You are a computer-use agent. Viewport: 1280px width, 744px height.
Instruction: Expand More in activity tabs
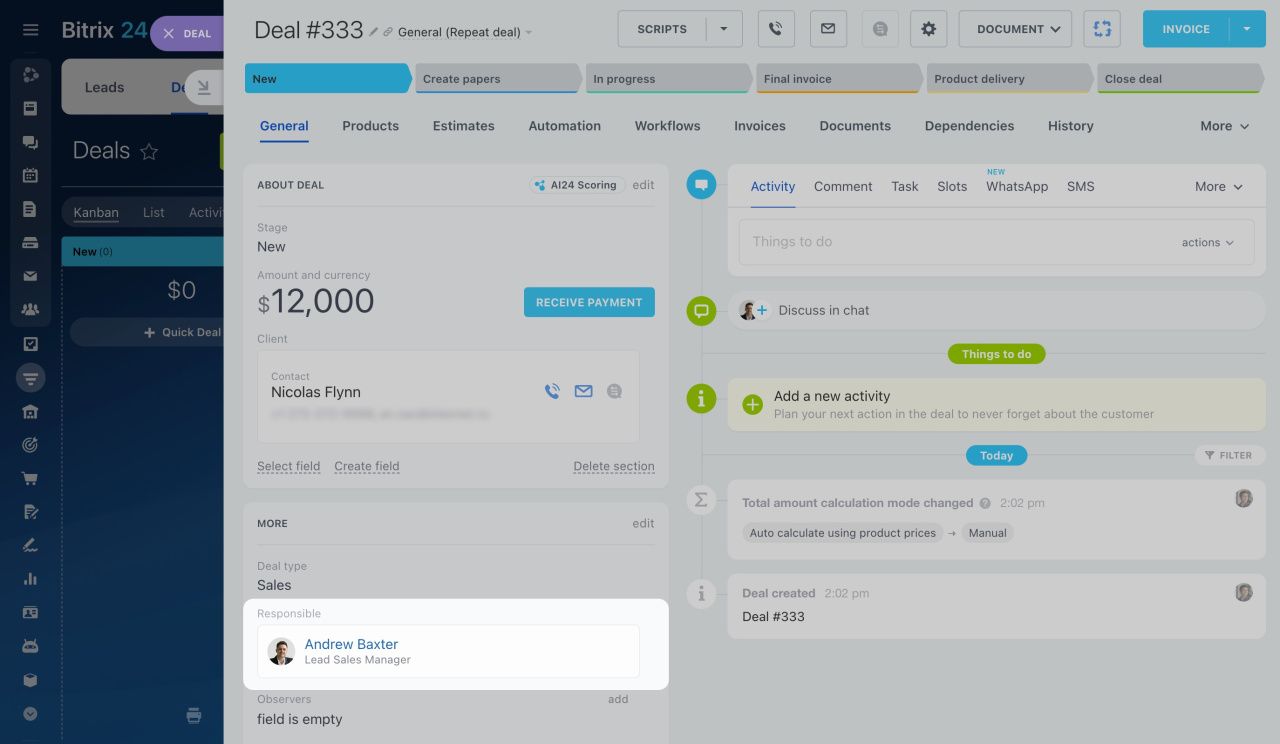pos(1219,187)
